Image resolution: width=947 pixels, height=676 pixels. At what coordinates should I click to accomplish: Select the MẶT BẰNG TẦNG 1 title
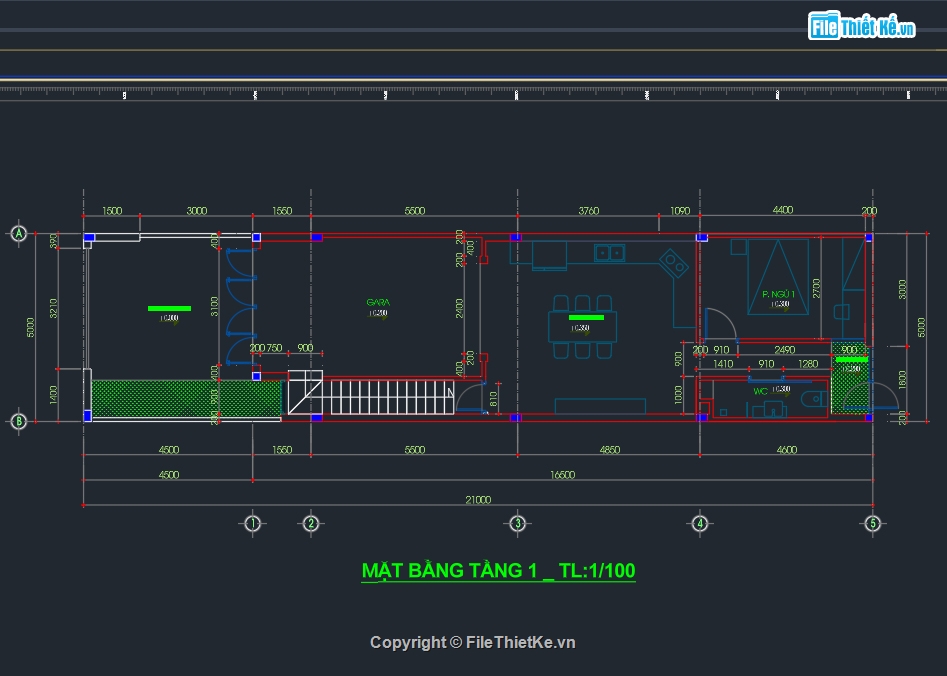[498, 571]
